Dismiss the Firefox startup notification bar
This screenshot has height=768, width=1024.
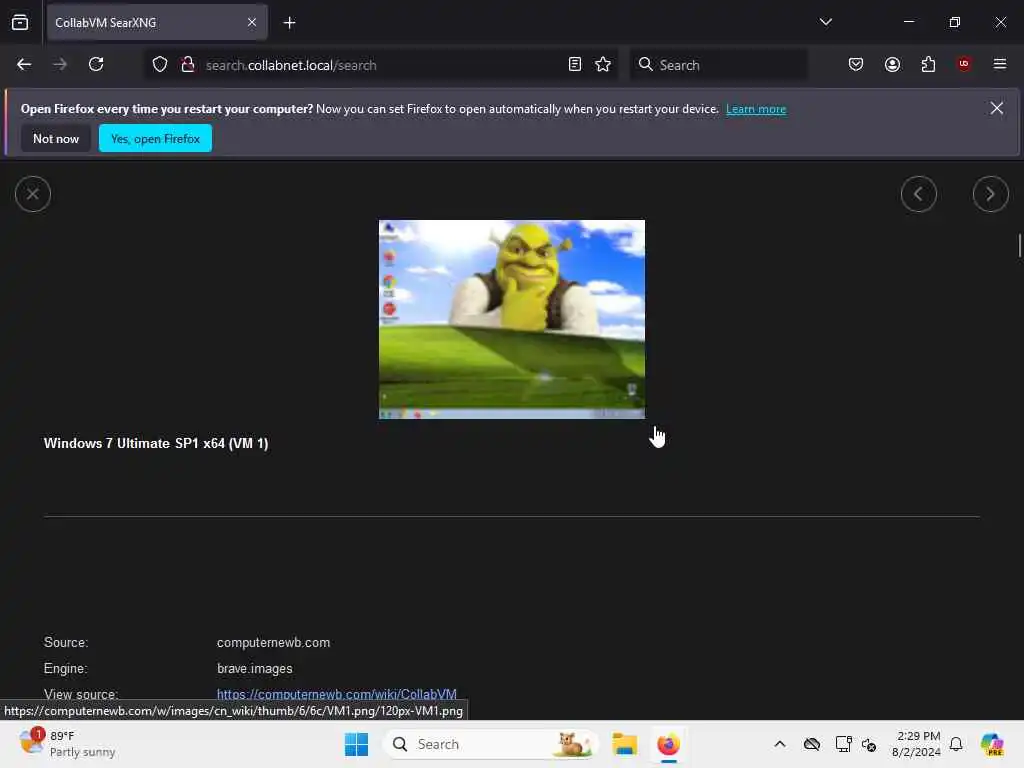(x=997, y=108)
